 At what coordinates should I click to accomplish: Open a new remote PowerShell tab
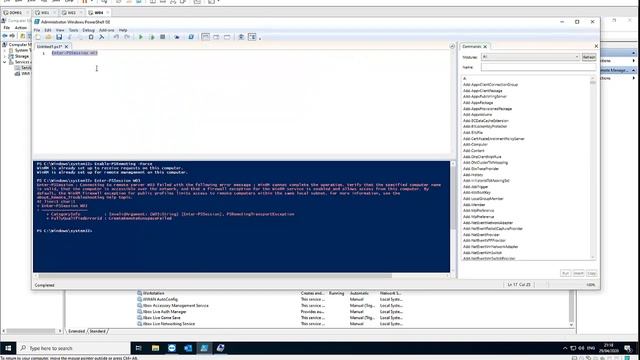(x=177, y=37)
